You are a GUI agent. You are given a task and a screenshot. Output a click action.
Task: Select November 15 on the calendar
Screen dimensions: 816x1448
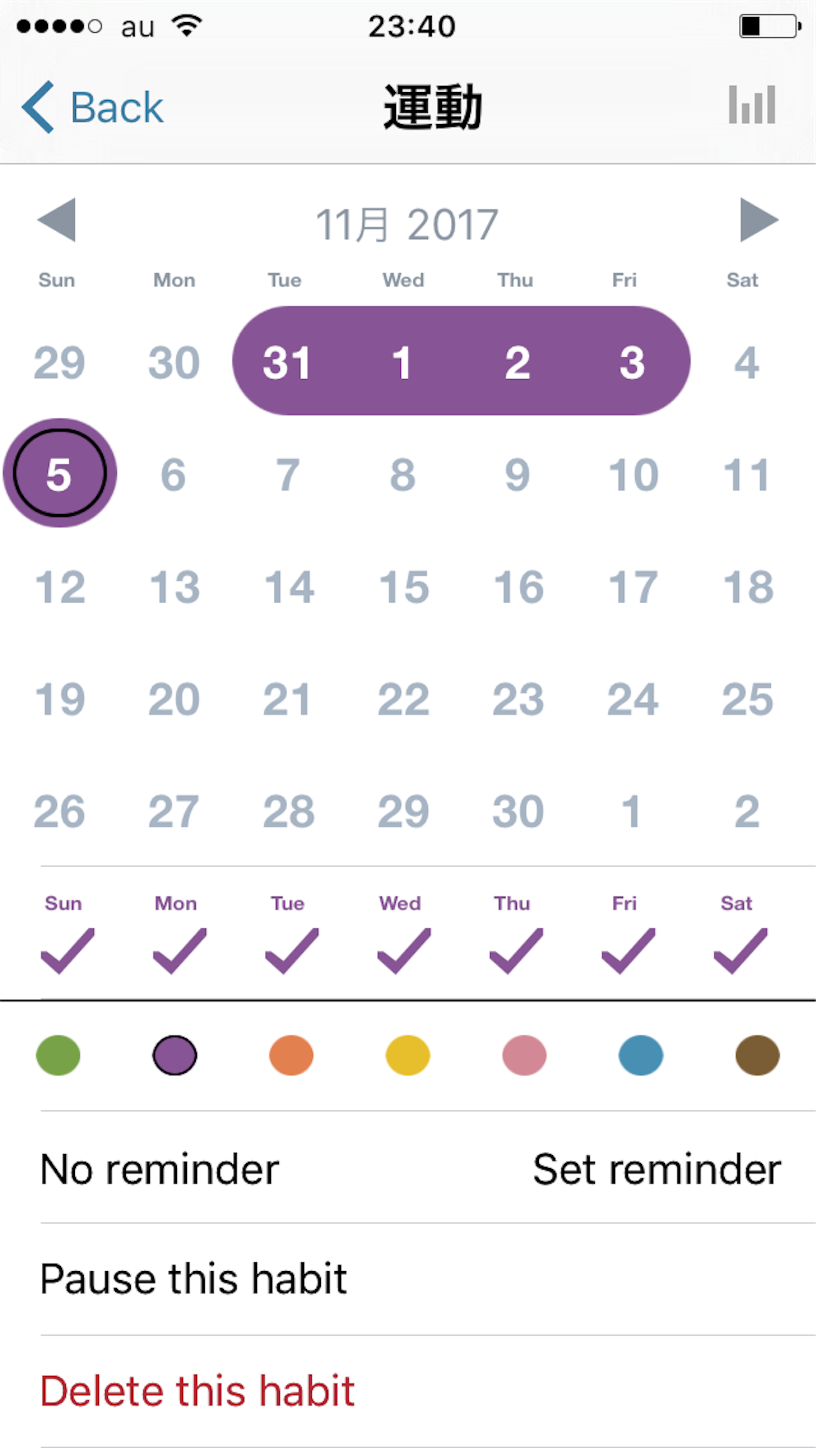coord(403,587)
